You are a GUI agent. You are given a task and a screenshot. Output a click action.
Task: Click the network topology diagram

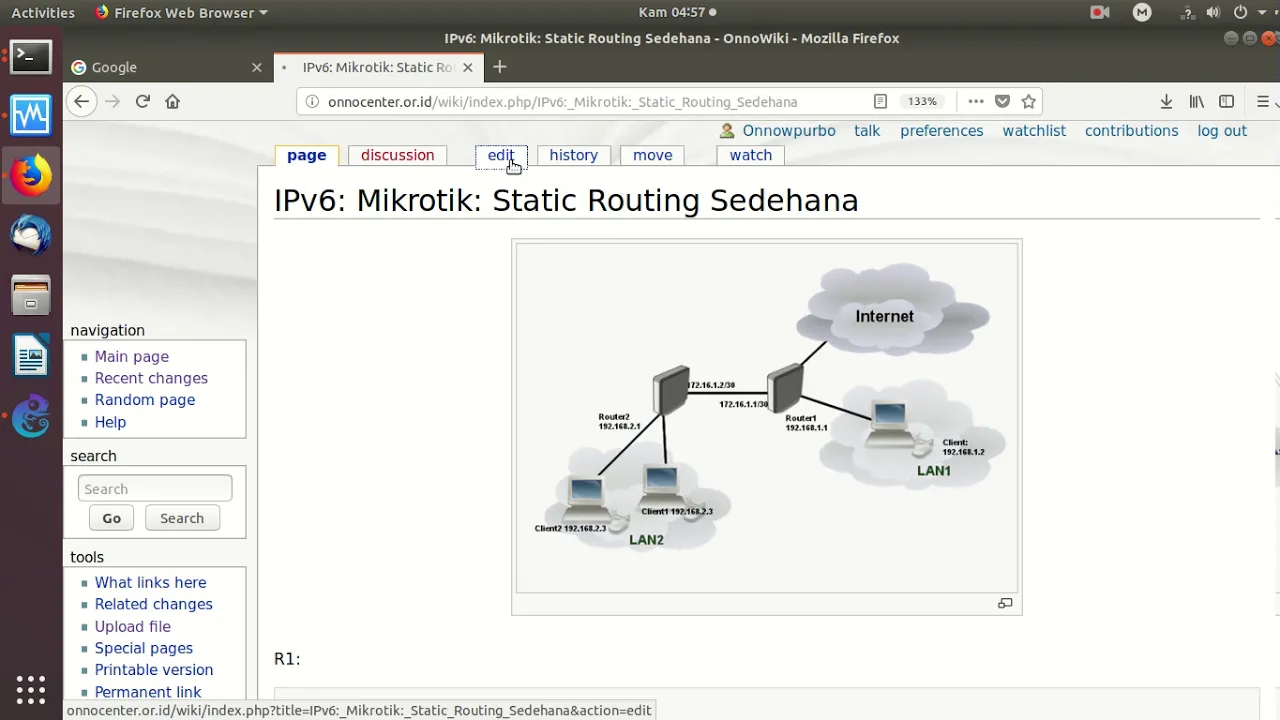coord(766,418)
